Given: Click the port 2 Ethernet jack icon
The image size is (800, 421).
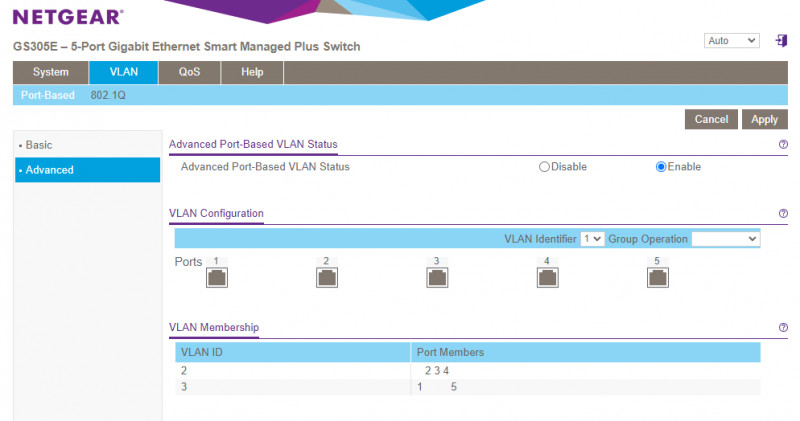Looking at the screenshot, I should pyautogui.click(x=327, y=277).
